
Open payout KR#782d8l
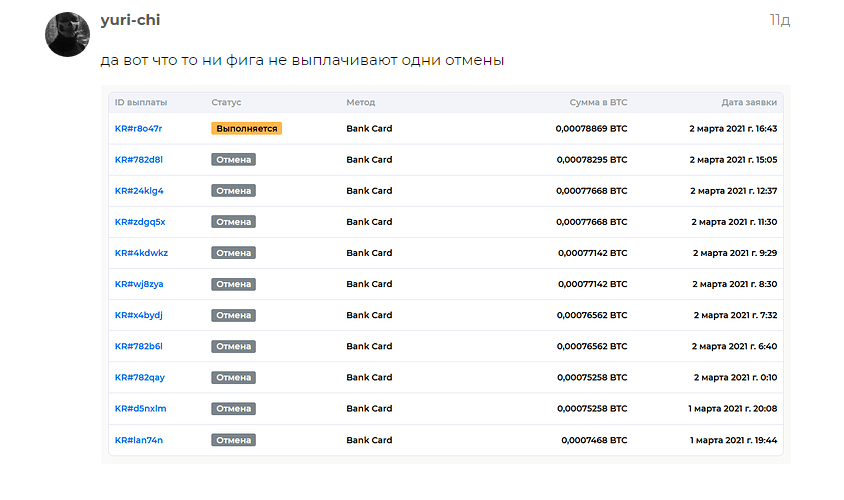[139, 160]
